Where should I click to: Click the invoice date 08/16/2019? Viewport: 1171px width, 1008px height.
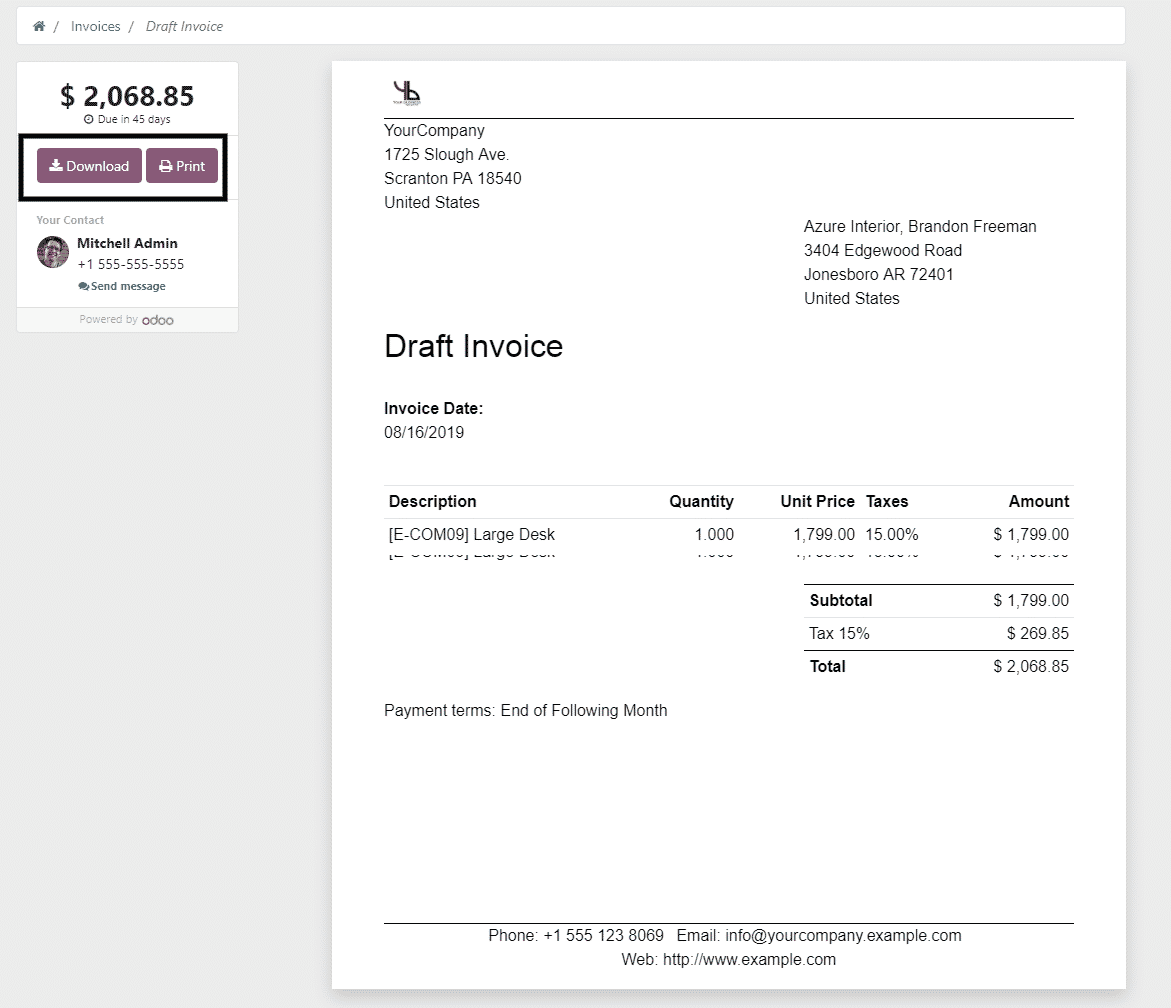pos(424,433)
